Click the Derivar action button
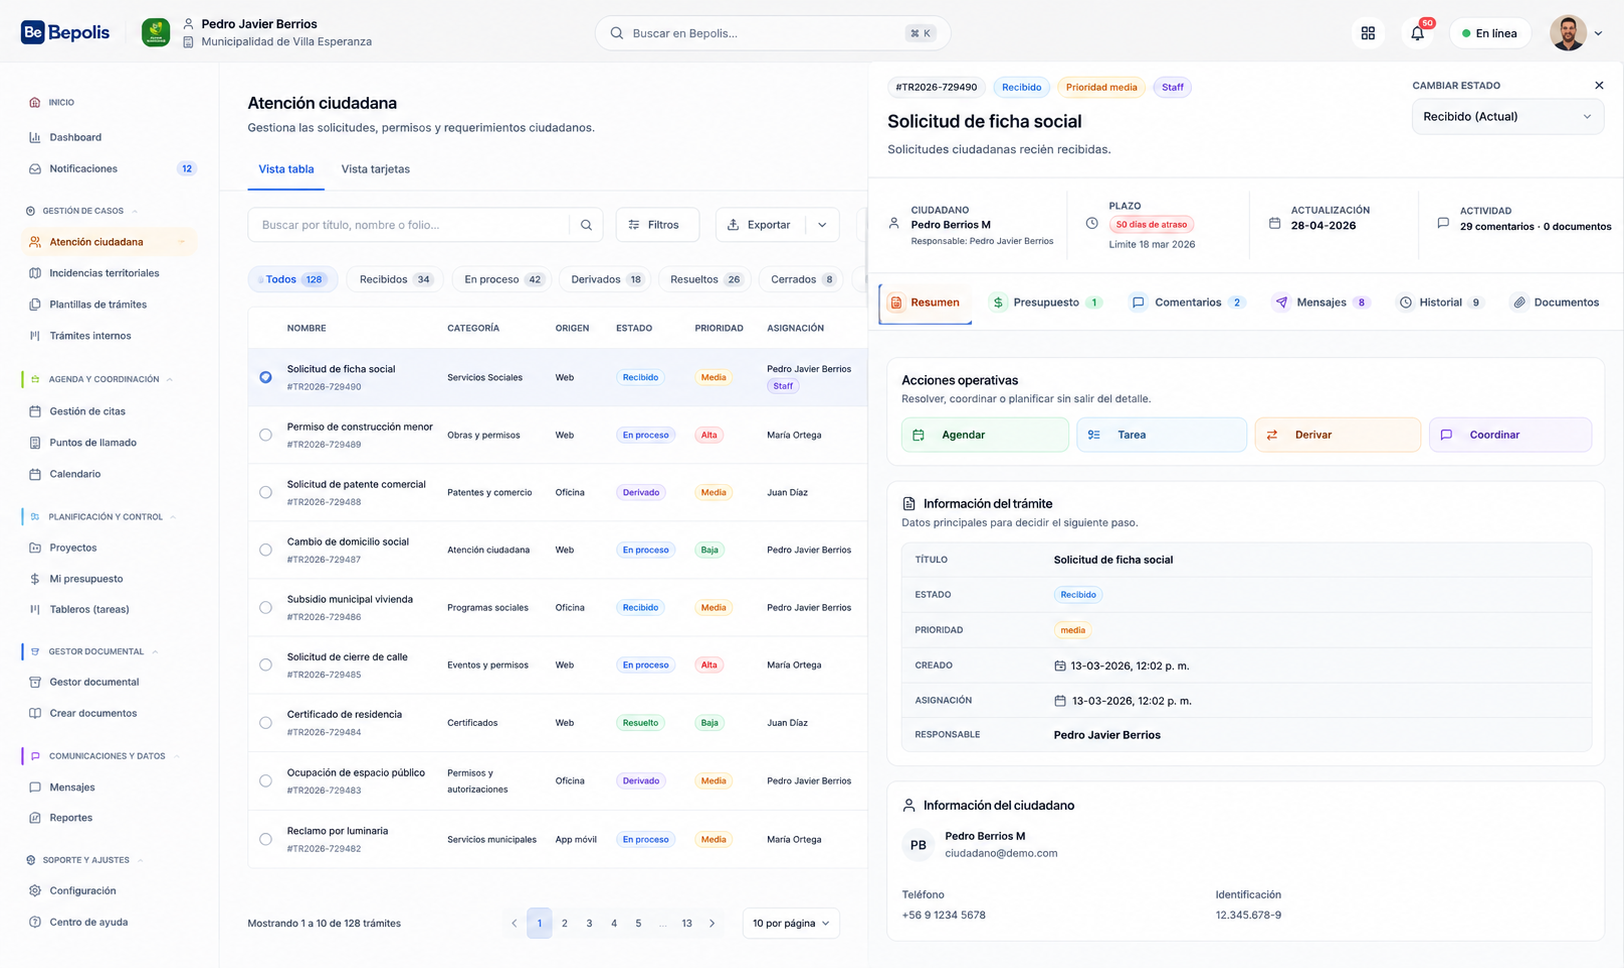This screenshot has height=968, width=1624. click(1337, 435)
